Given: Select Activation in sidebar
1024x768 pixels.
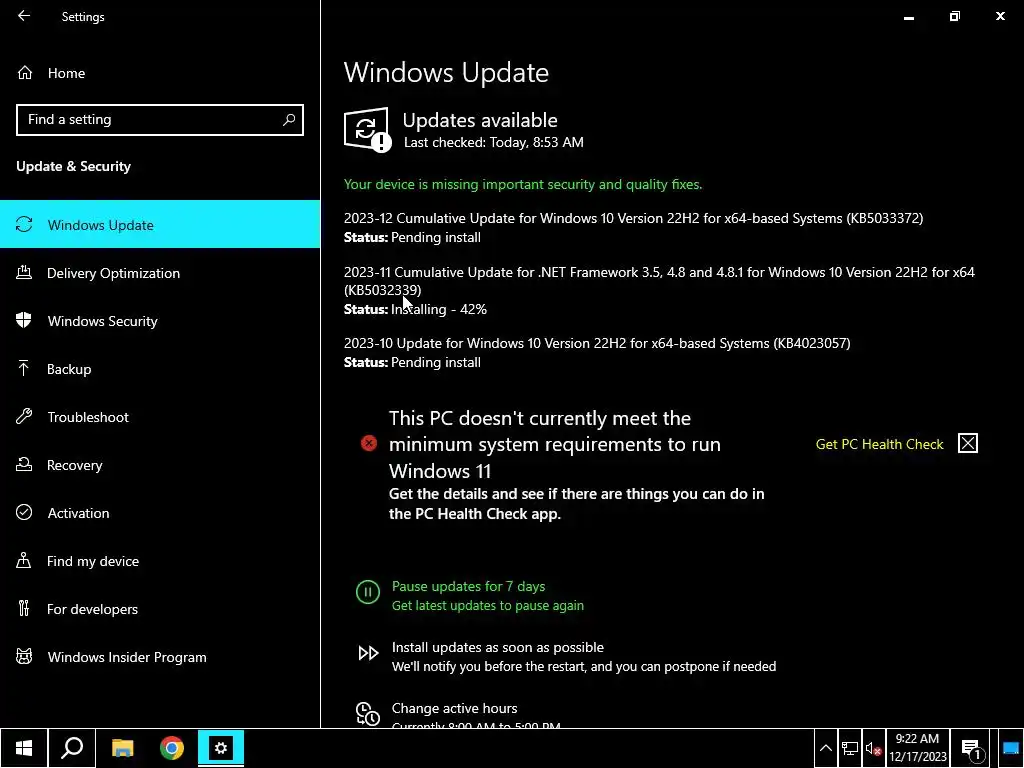Looking at the screenshot, I should [160, 513].
